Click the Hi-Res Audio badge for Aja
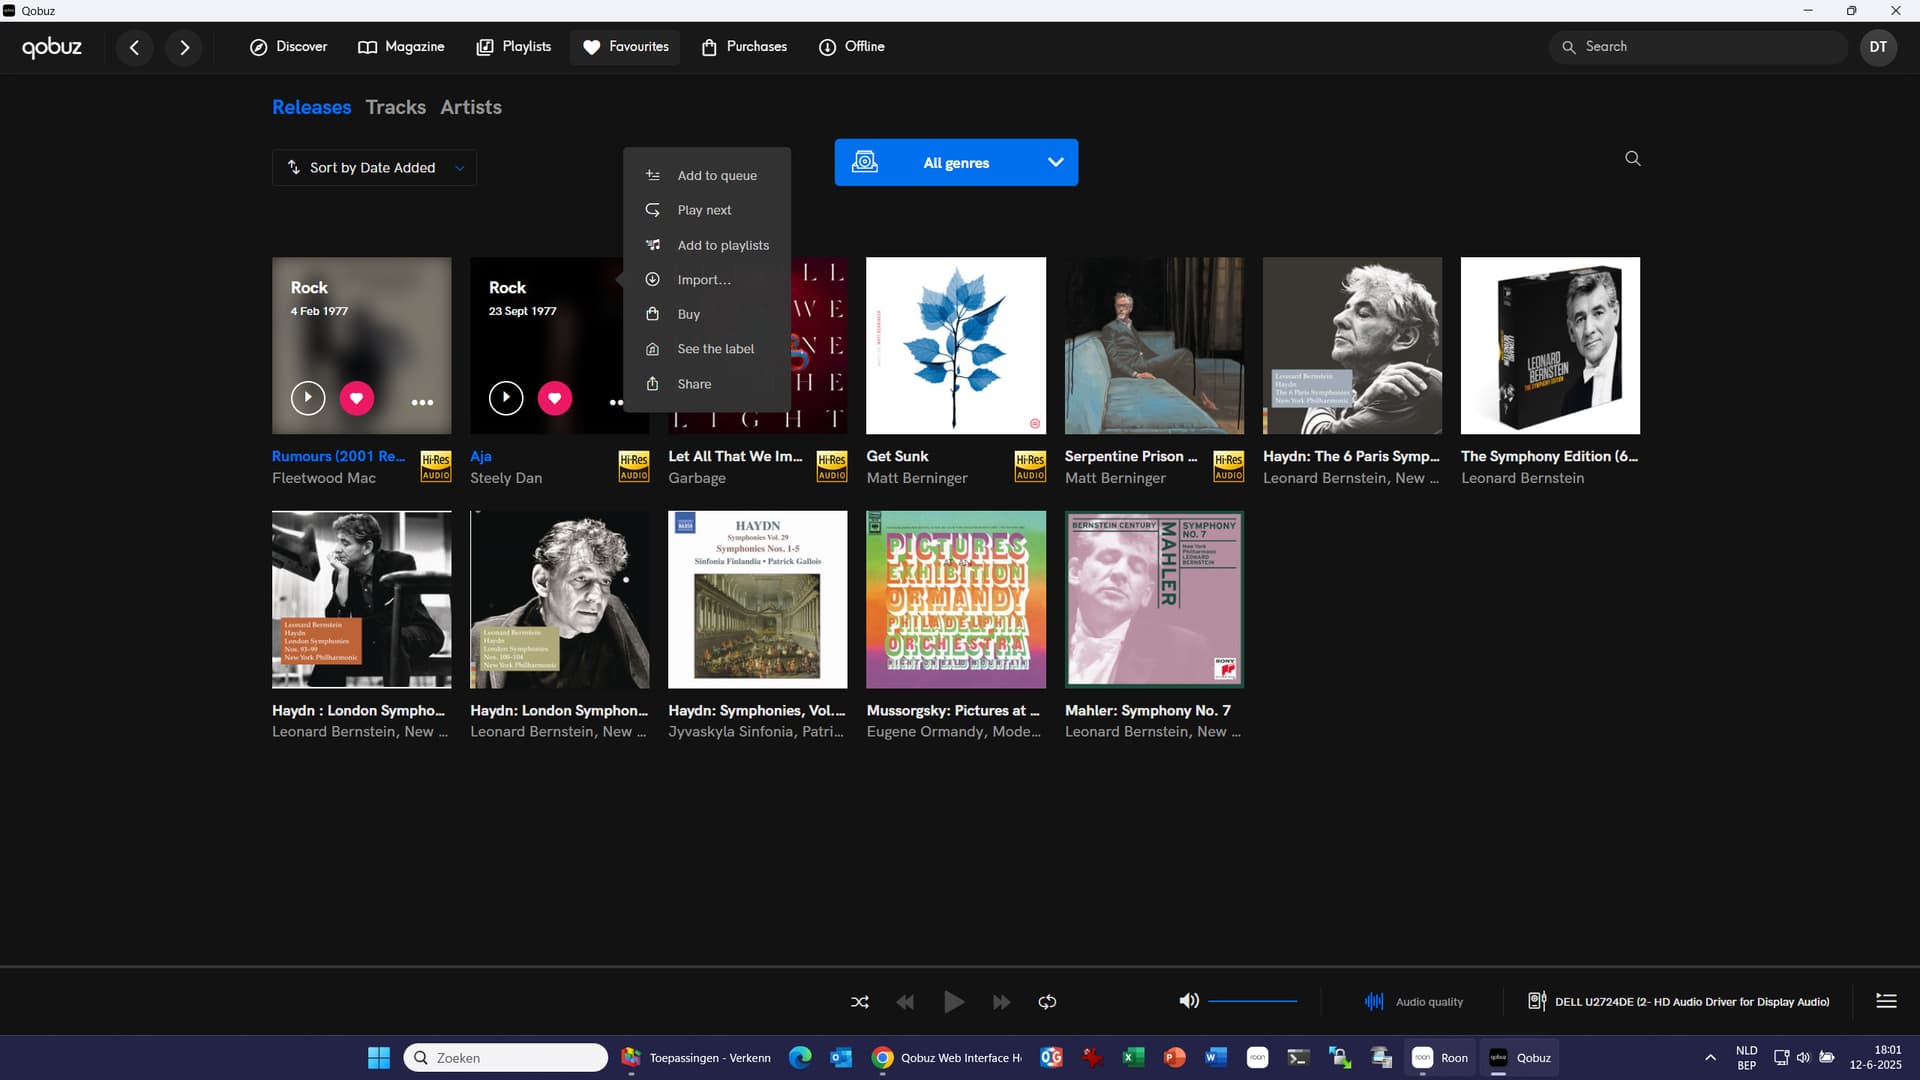Image resolution: width=1920 pixels, height=1080 pixels. tap(634, 467)
